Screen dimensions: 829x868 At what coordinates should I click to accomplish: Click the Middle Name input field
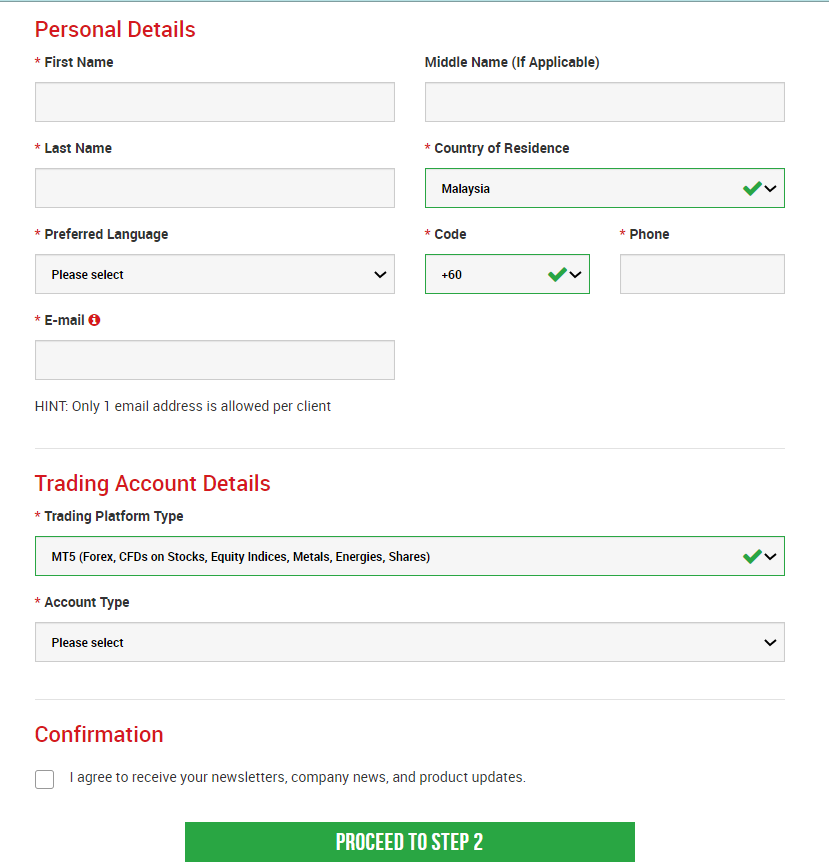[x=605, y=102]
